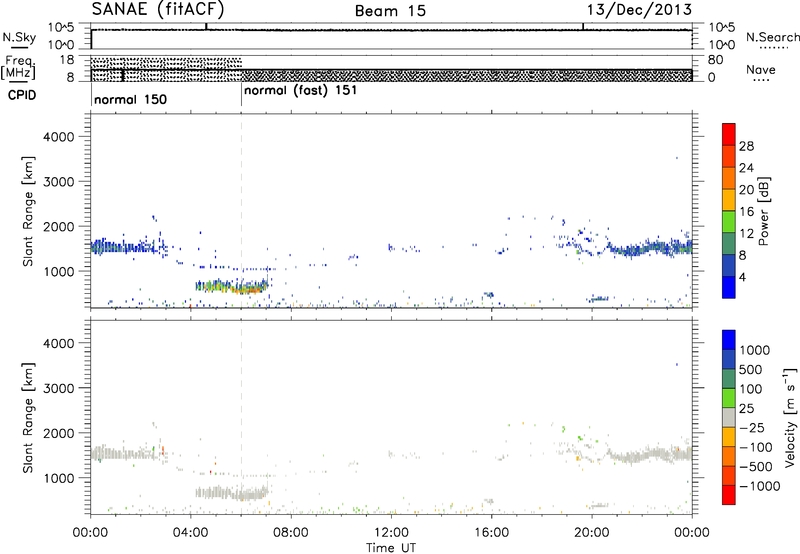Screen dimensions: 800x554
Task: Click the Nave legend label
Action: [x=761, y=70]
